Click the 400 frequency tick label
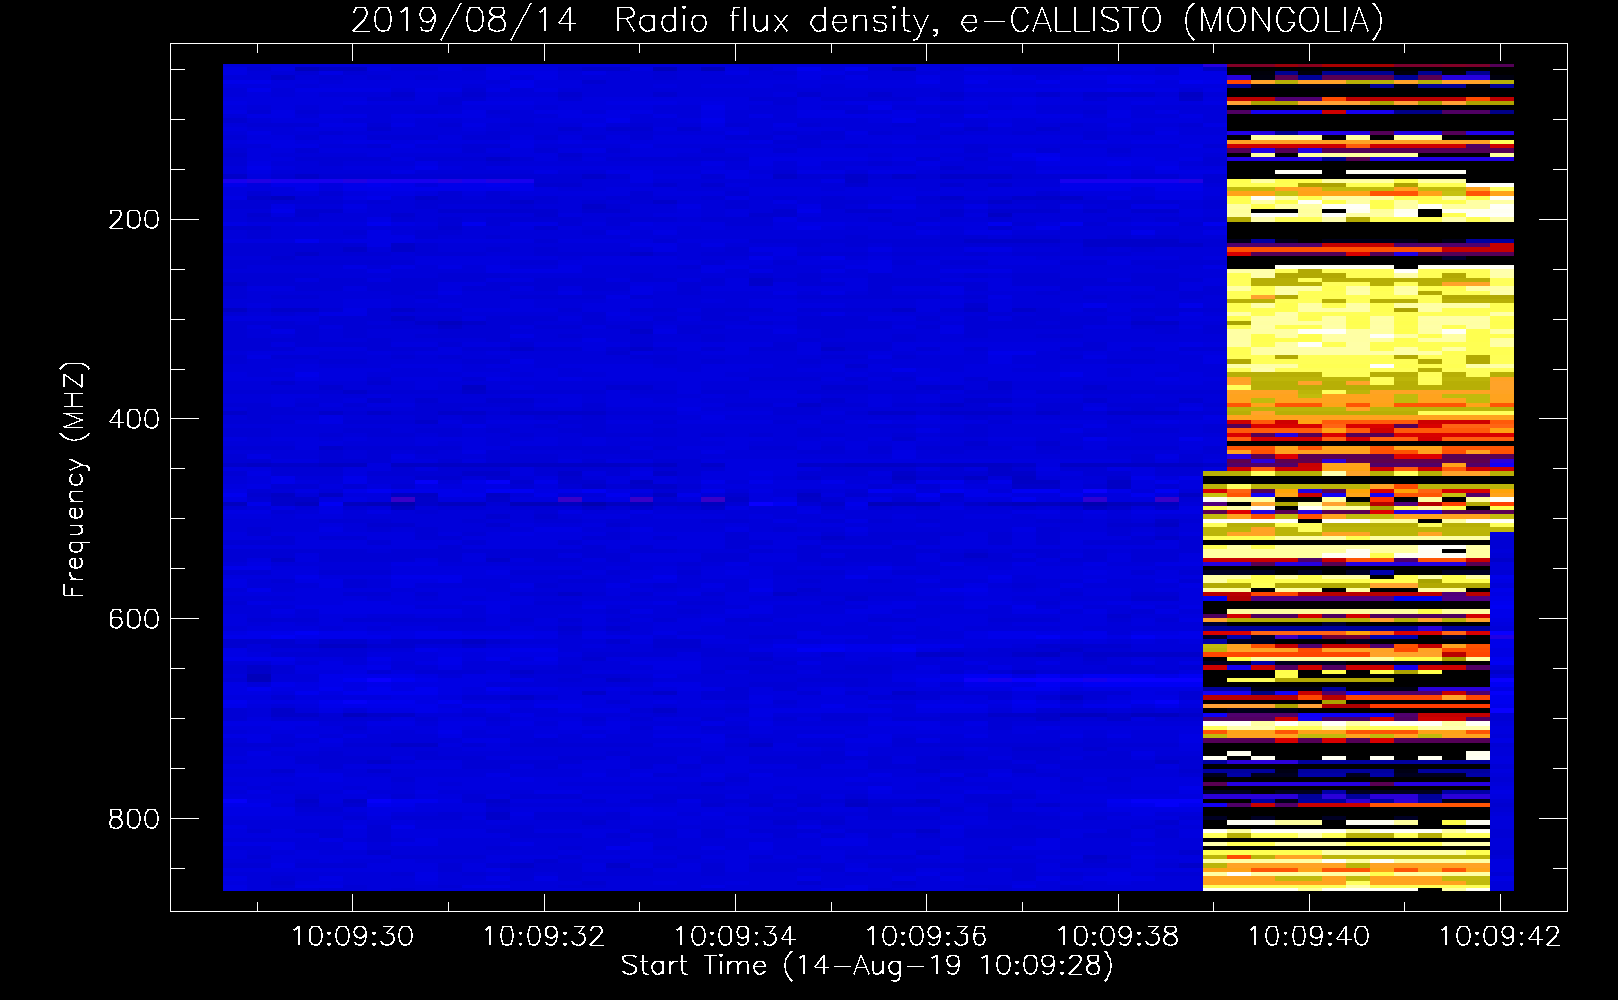Screen dimensions: 1618x1000 pos(134,419)
